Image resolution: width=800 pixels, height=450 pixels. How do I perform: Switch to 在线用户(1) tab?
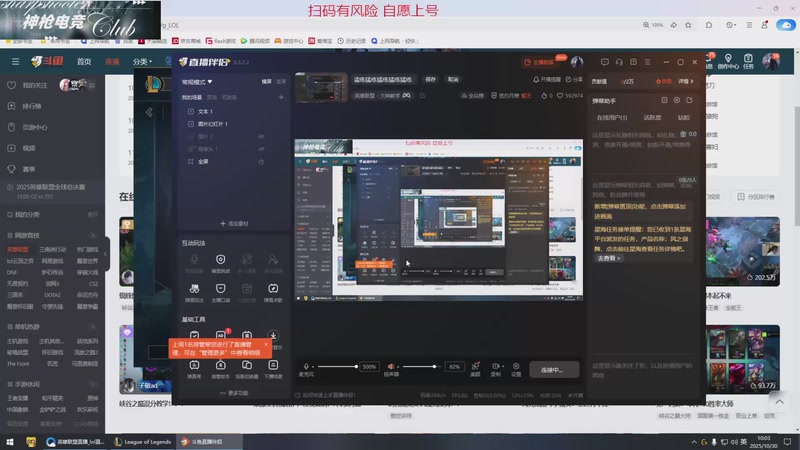[x=612, y=117]
